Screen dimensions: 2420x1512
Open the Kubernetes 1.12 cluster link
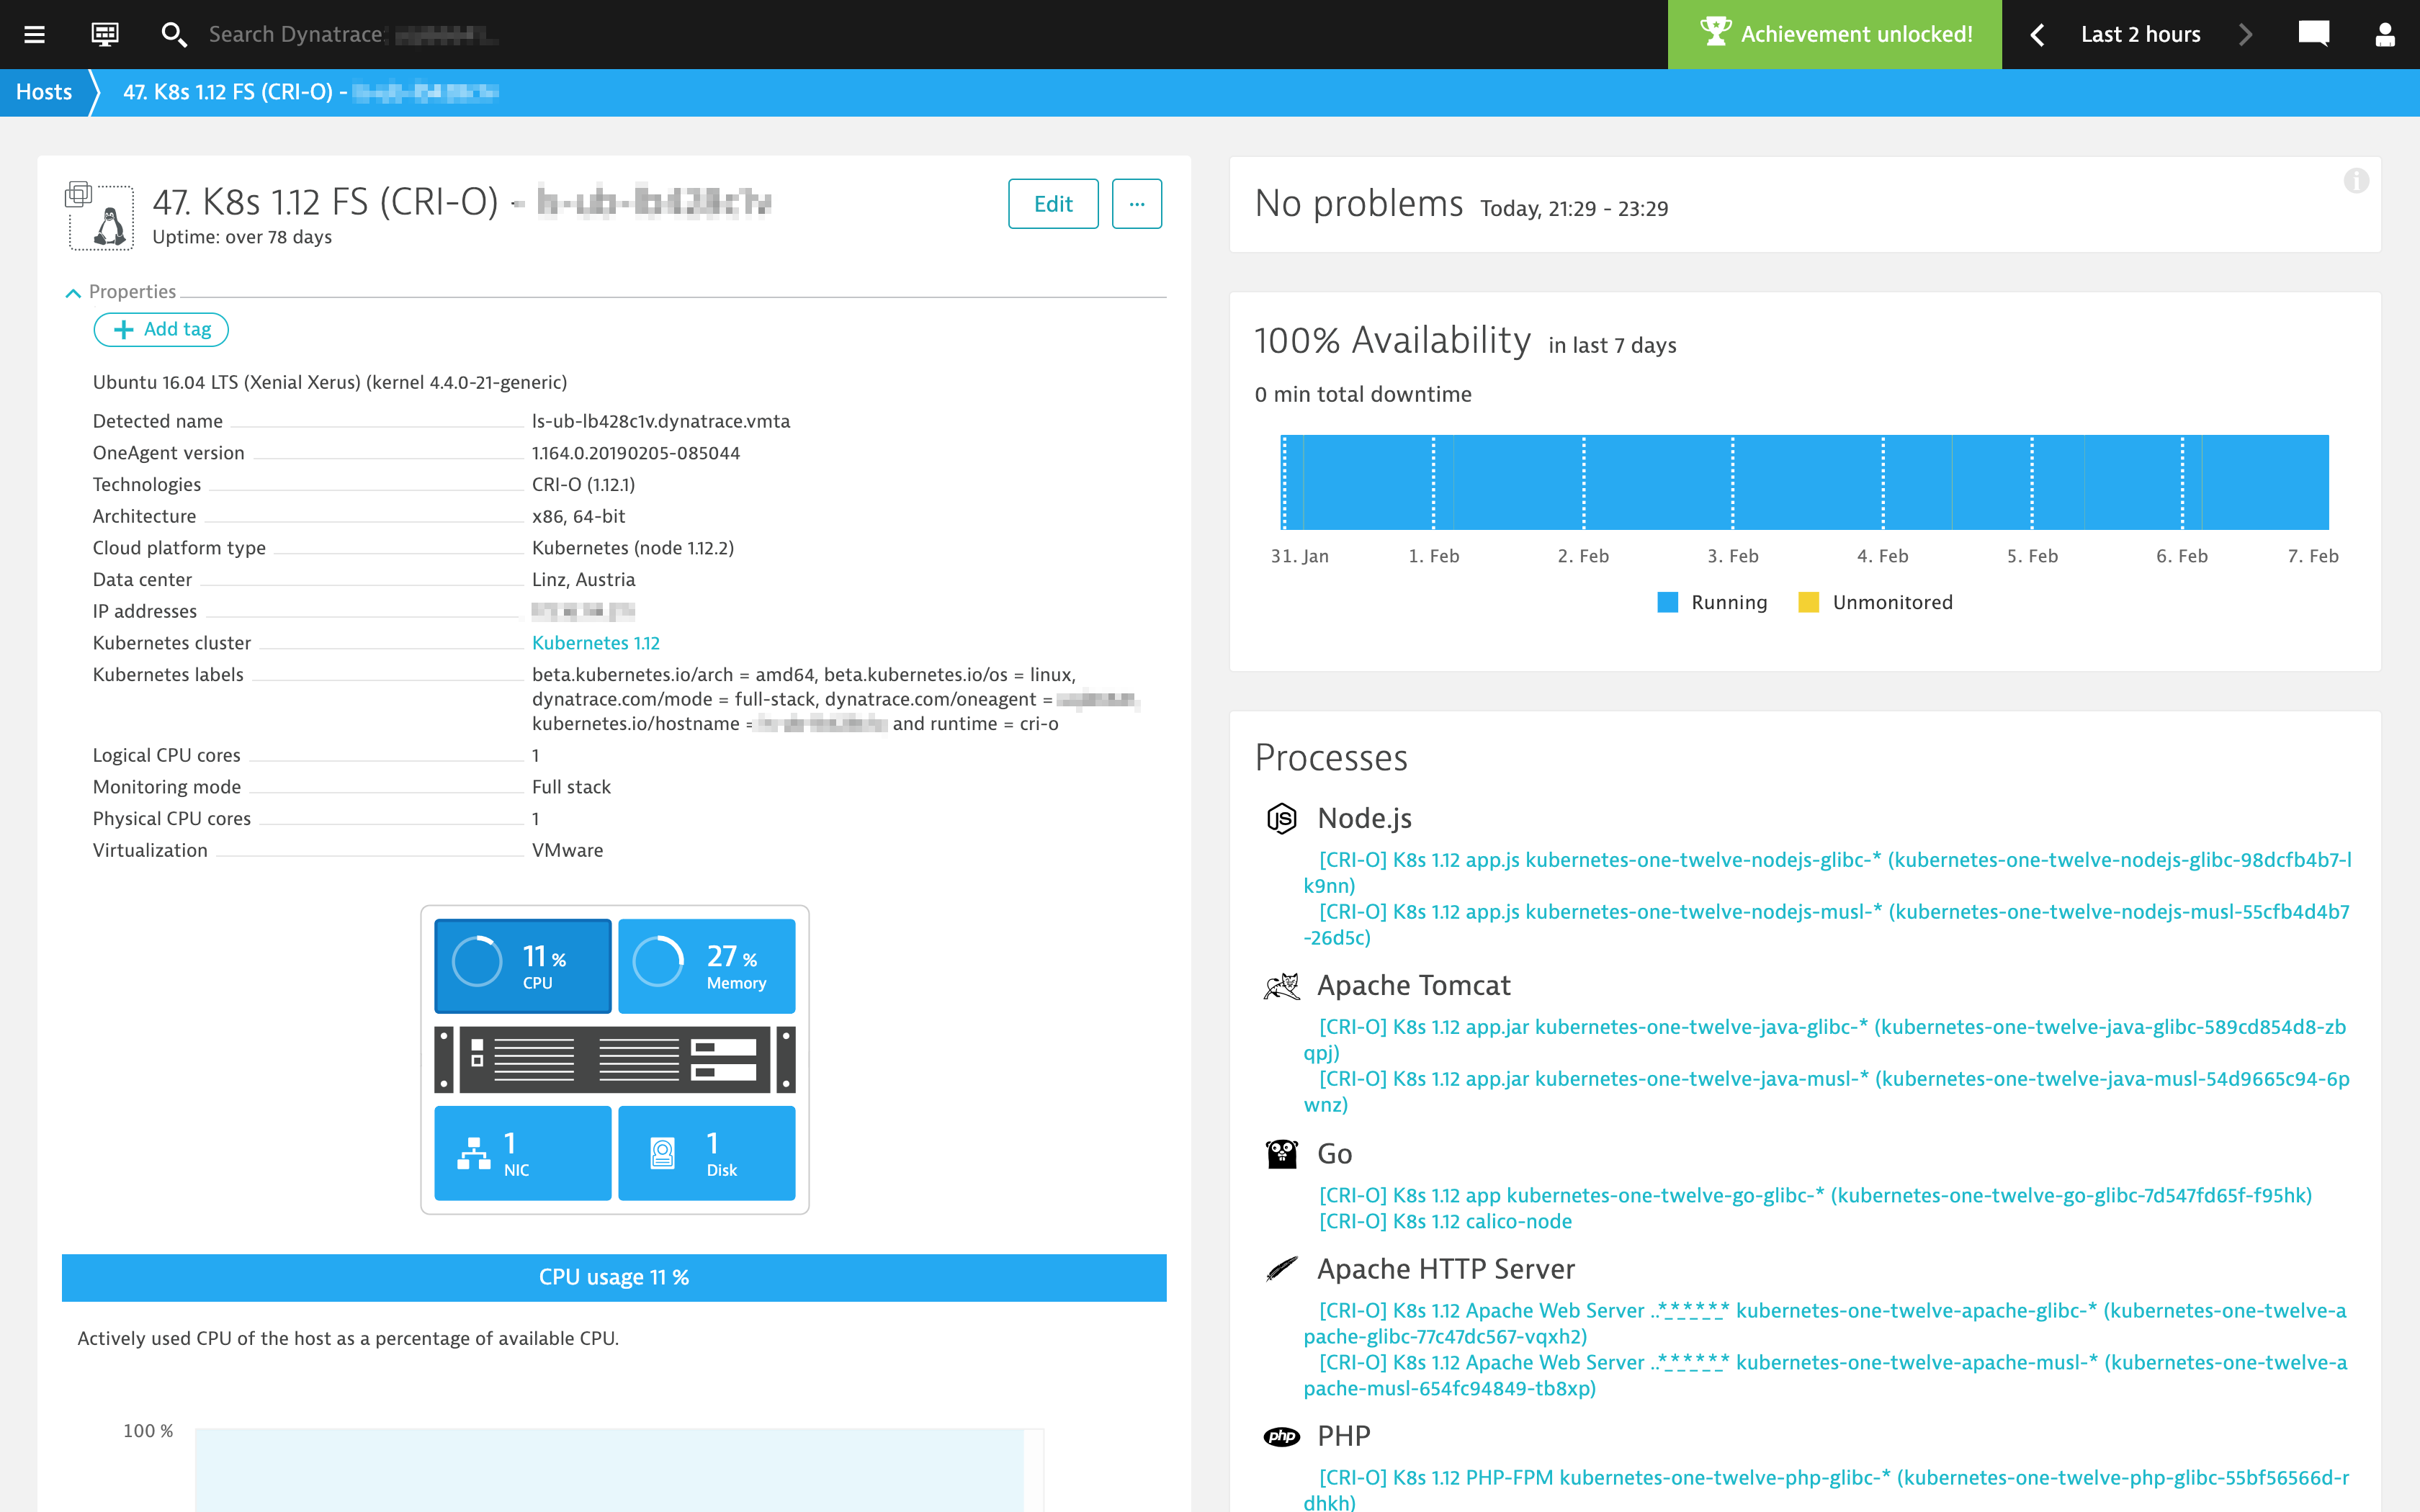coord(596,643)
